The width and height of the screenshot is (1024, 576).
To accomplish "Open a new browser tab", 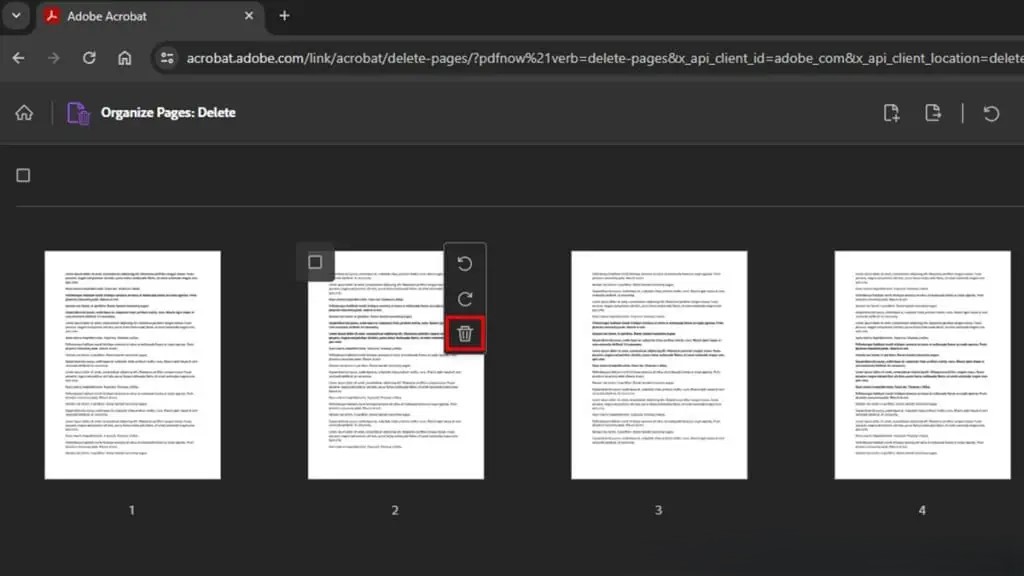I will pos(284,16).
